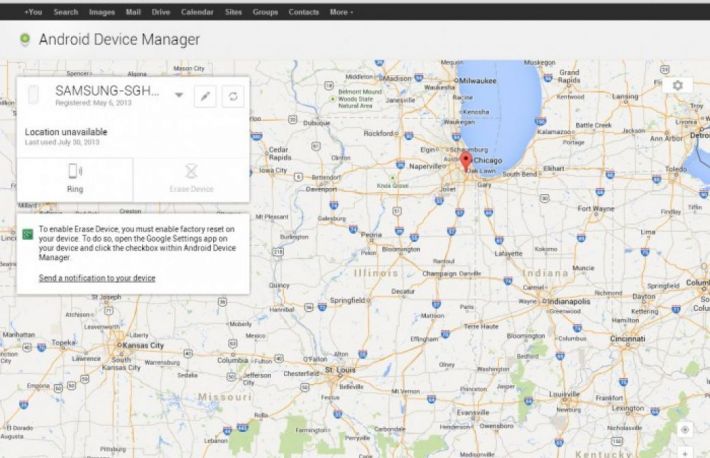Screen dimensions: 710x458
Task: Click the Android Device Manager logo pin
Action: tap(24, 40)
